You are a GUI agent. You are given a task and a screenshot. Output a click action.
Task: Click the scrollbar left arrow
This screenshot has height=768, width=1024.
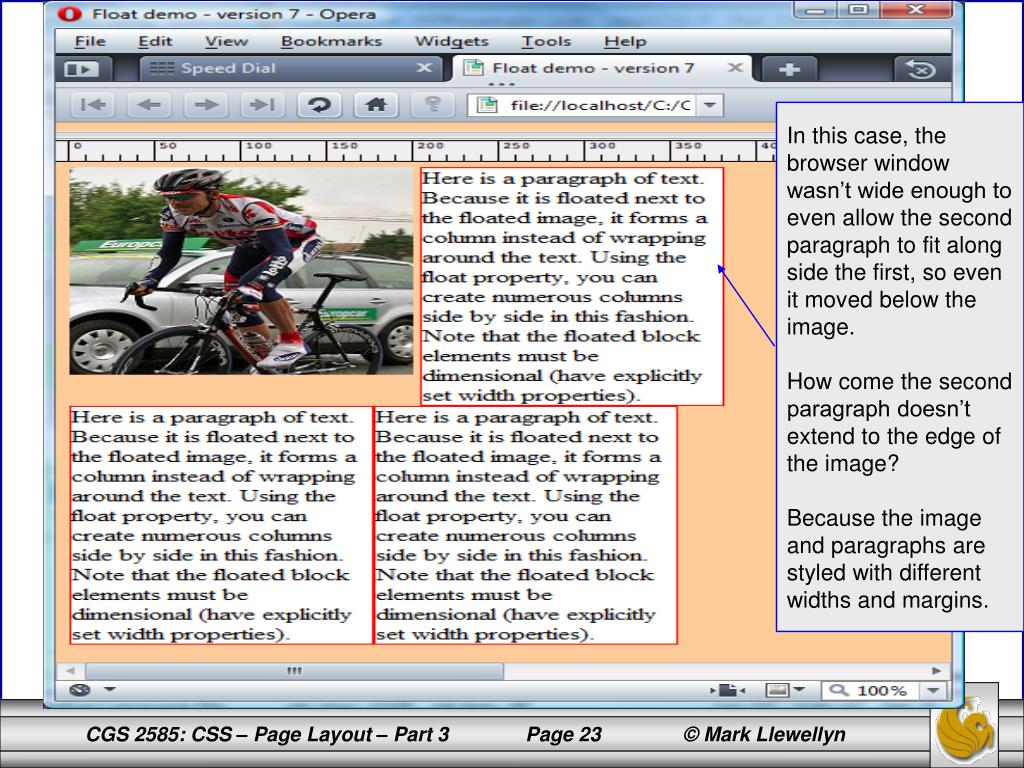71,671
